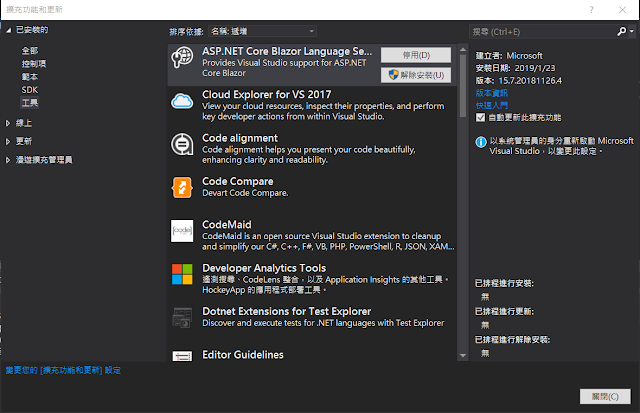Expand the 線上 tree node
640x413 pixels.
[x=8, y=123]
